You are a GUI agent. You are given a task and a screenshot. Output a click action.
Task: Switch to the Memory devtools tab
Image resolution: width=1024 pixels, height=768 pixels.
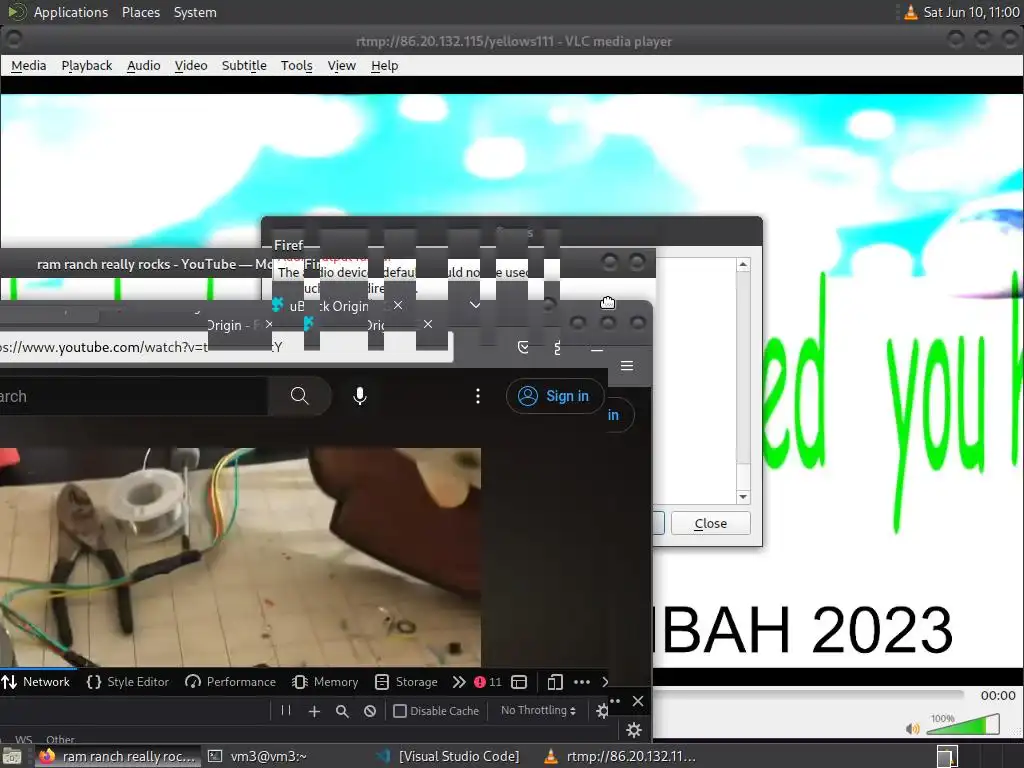(x=326, y=682)
